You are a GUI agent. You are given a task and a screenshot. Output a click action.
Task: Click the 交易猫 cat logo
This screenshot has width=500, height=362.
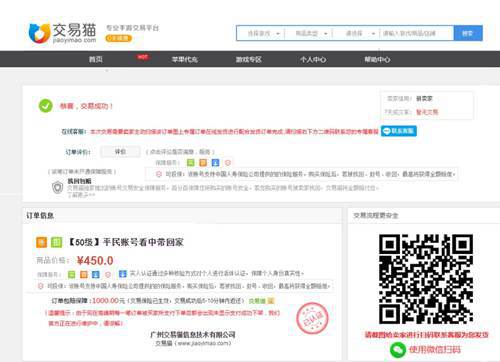(39, 33)
